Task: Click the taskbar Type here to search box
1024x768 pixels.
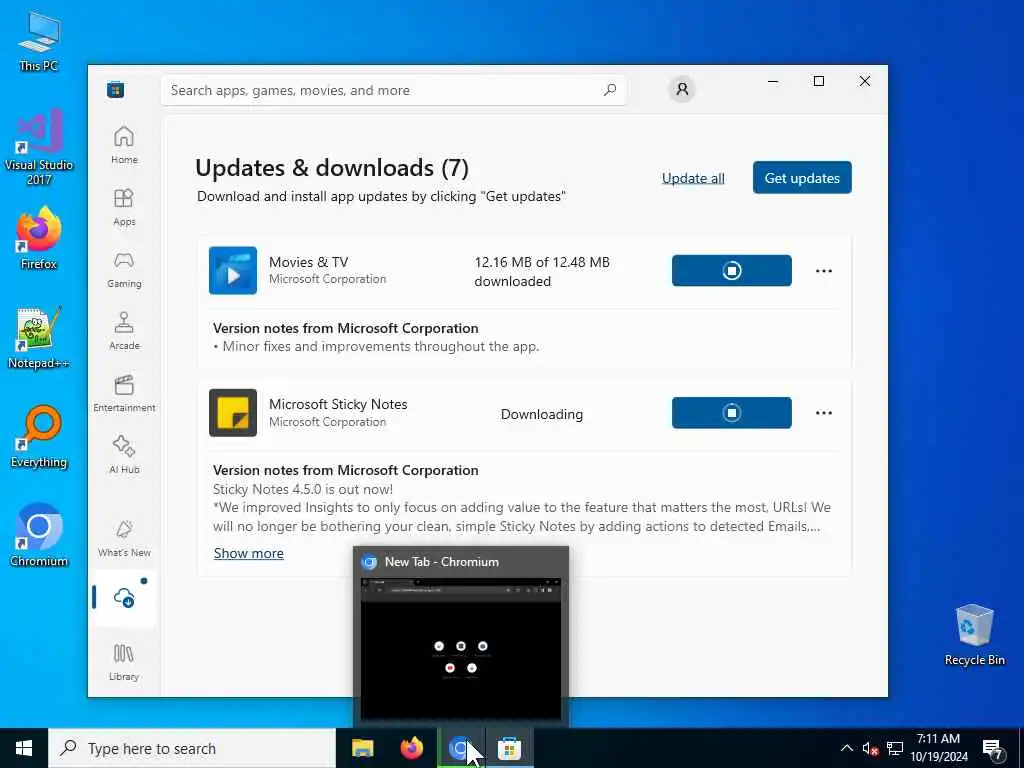Action: [x=192, y=748]
